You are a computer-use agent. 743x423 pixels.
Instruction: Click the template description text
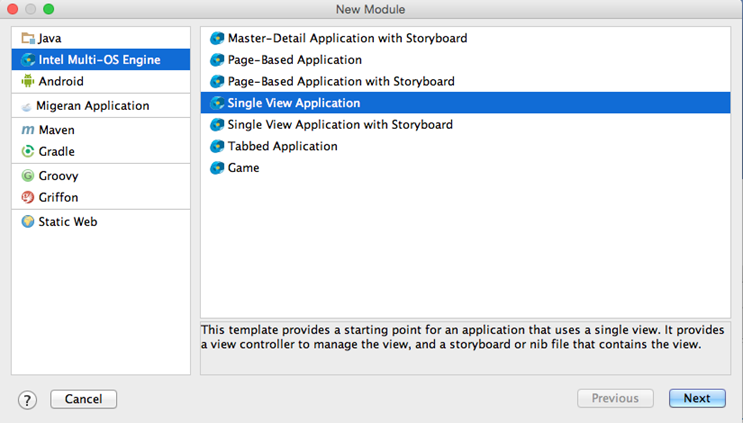462,337
